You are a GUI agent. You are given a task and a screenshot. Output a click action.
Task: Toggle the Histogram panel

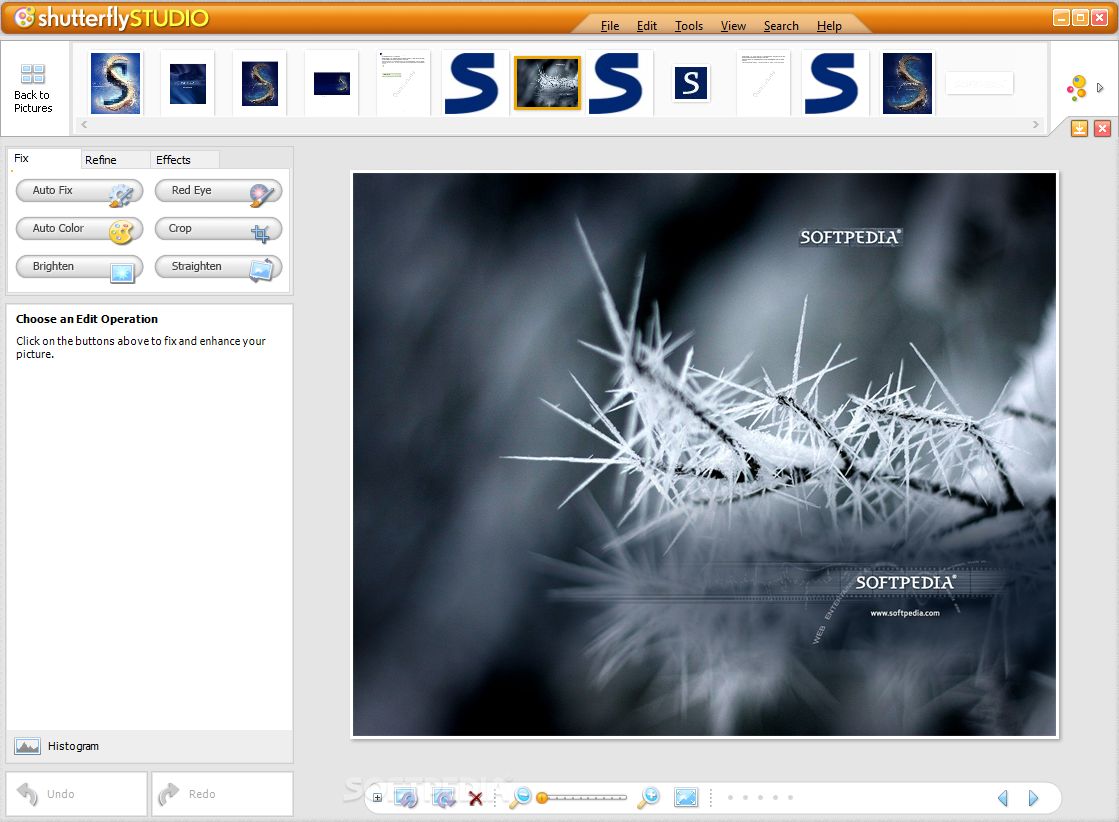57,746
